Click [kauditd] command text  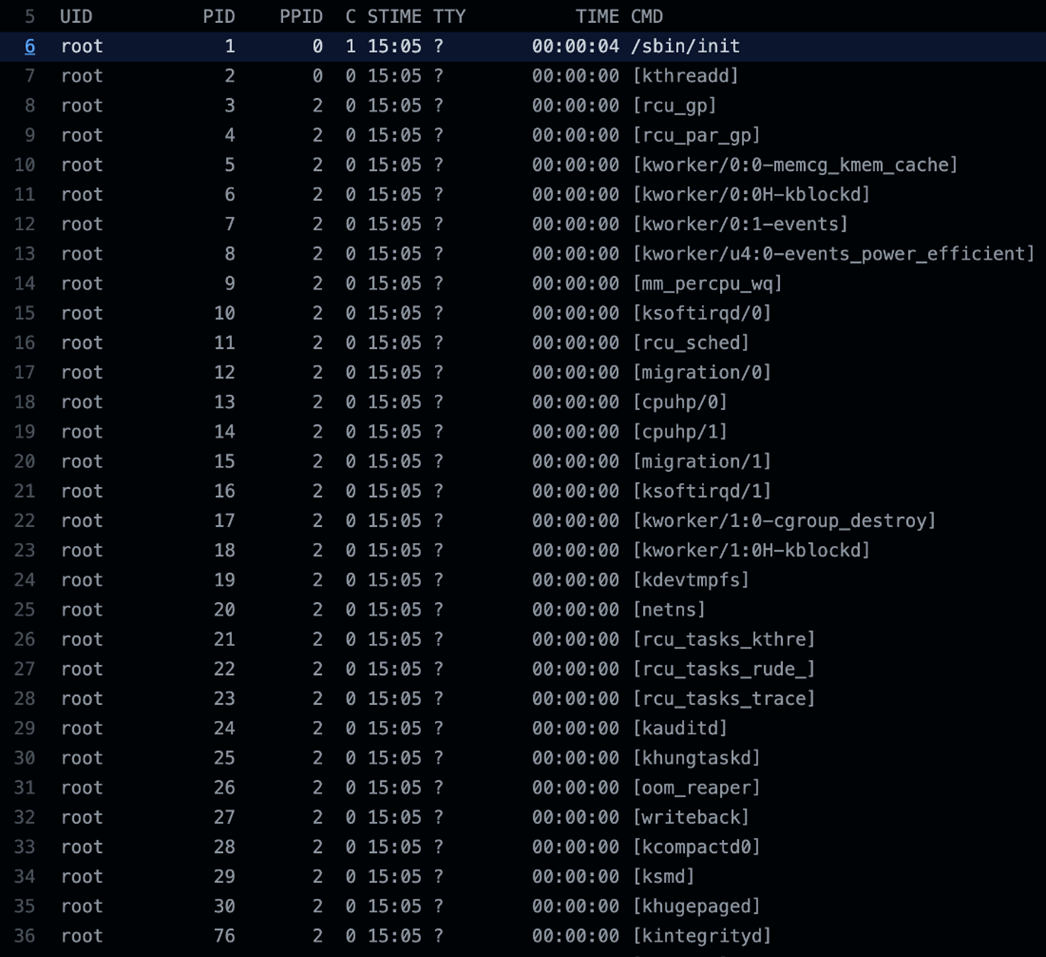pos(680,728)
